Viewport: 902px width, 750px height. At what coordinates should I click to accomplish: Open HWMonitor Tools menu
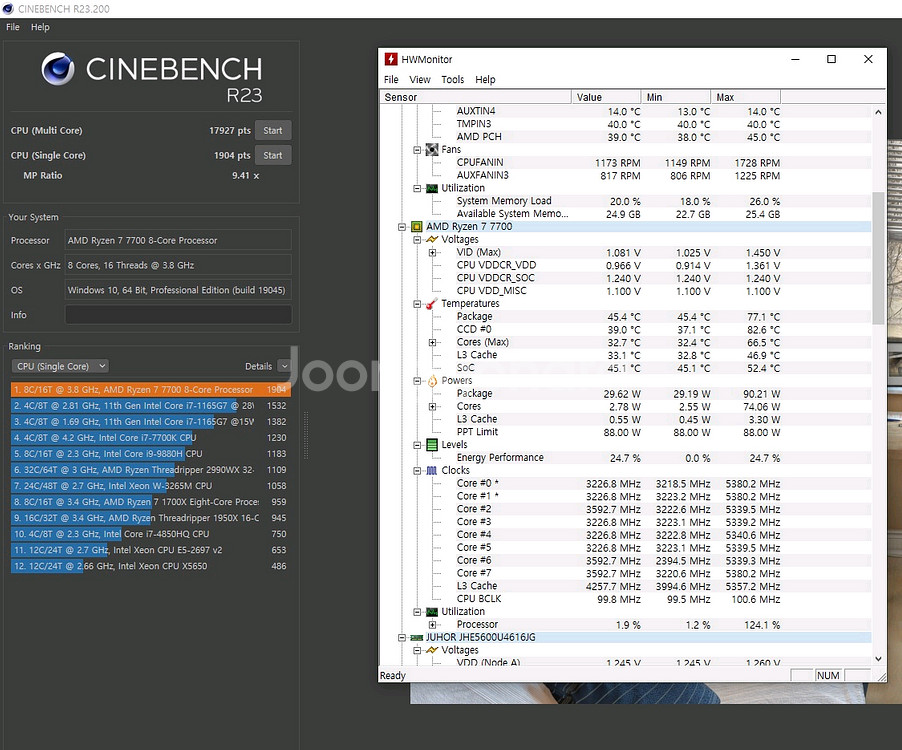coord(453,79)
